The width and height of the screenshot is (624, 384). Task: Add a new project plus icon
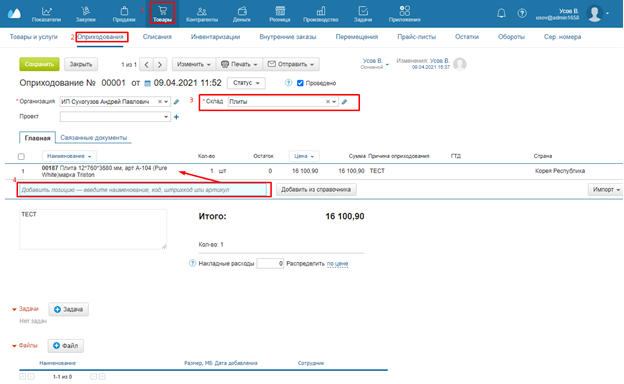click(x=176, y=117)
